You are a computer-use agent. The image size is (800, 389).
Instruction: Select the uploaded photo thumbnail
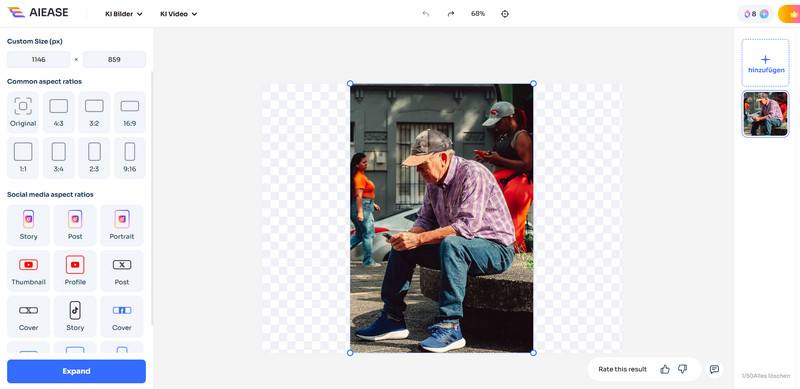tap(765, 114)
